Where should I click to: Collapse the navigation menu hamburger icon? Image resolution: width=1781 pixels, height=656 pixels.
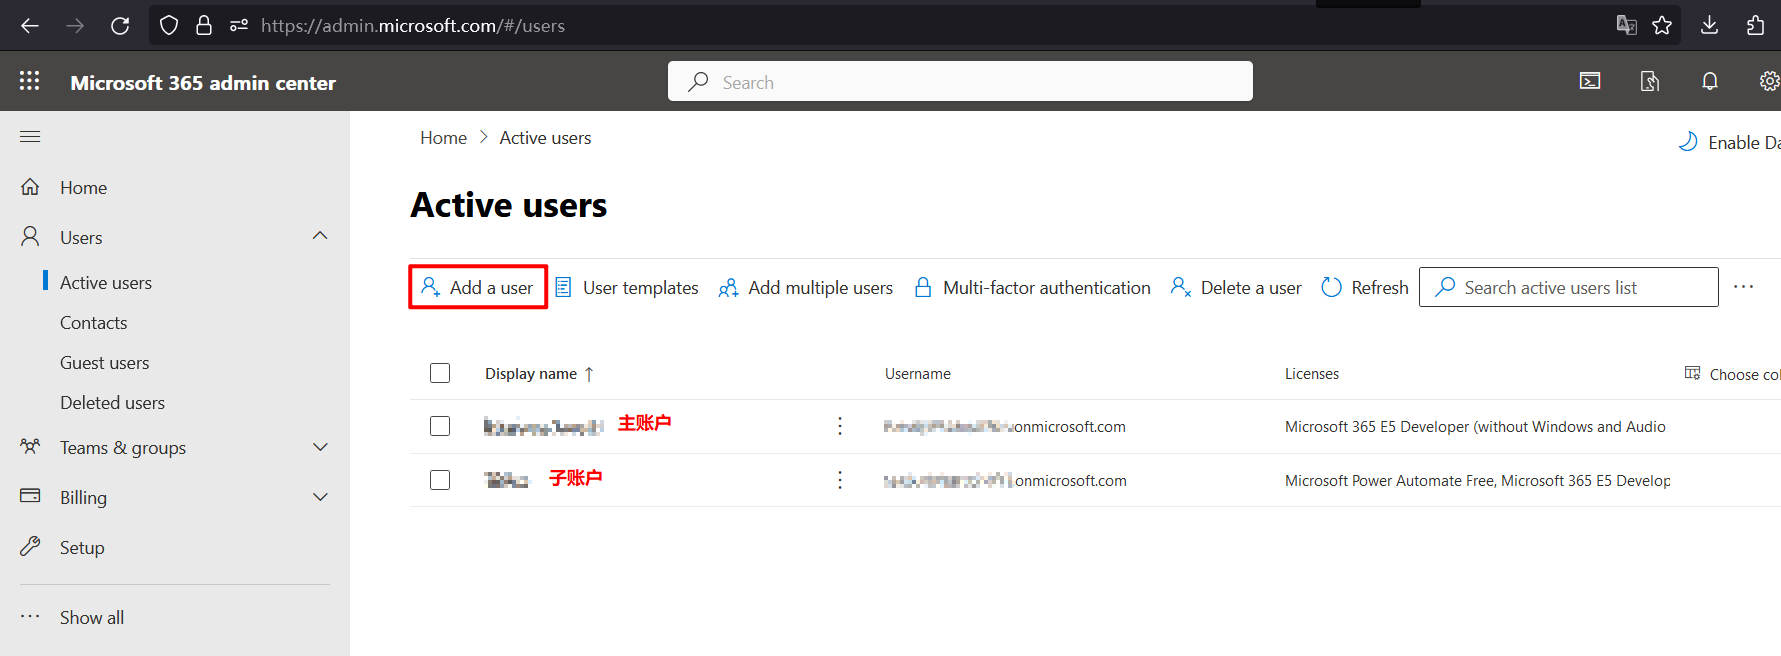point(30,136)
